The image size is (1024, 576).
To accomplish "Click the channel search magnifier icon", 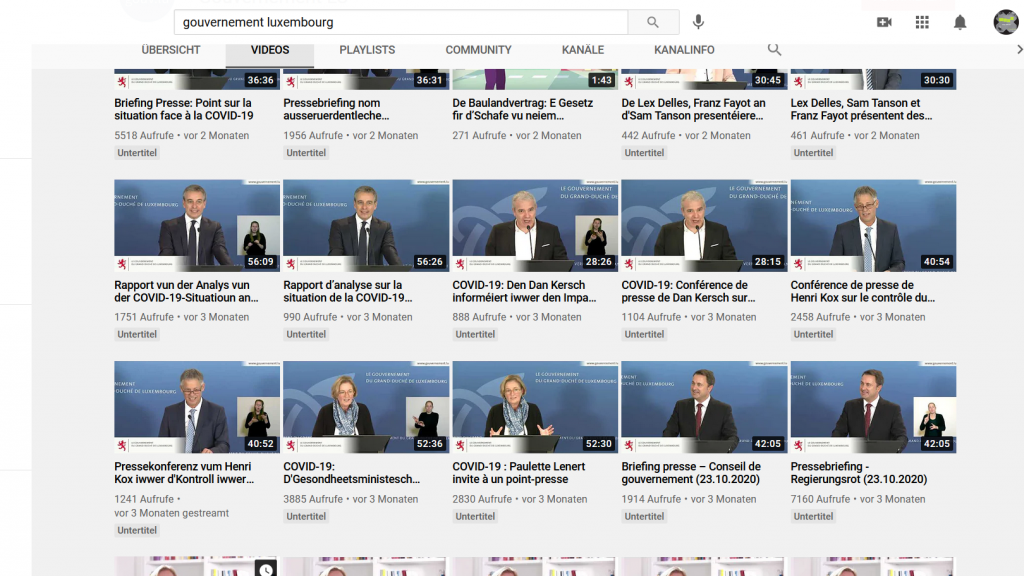I will click(x=774, y=49).
